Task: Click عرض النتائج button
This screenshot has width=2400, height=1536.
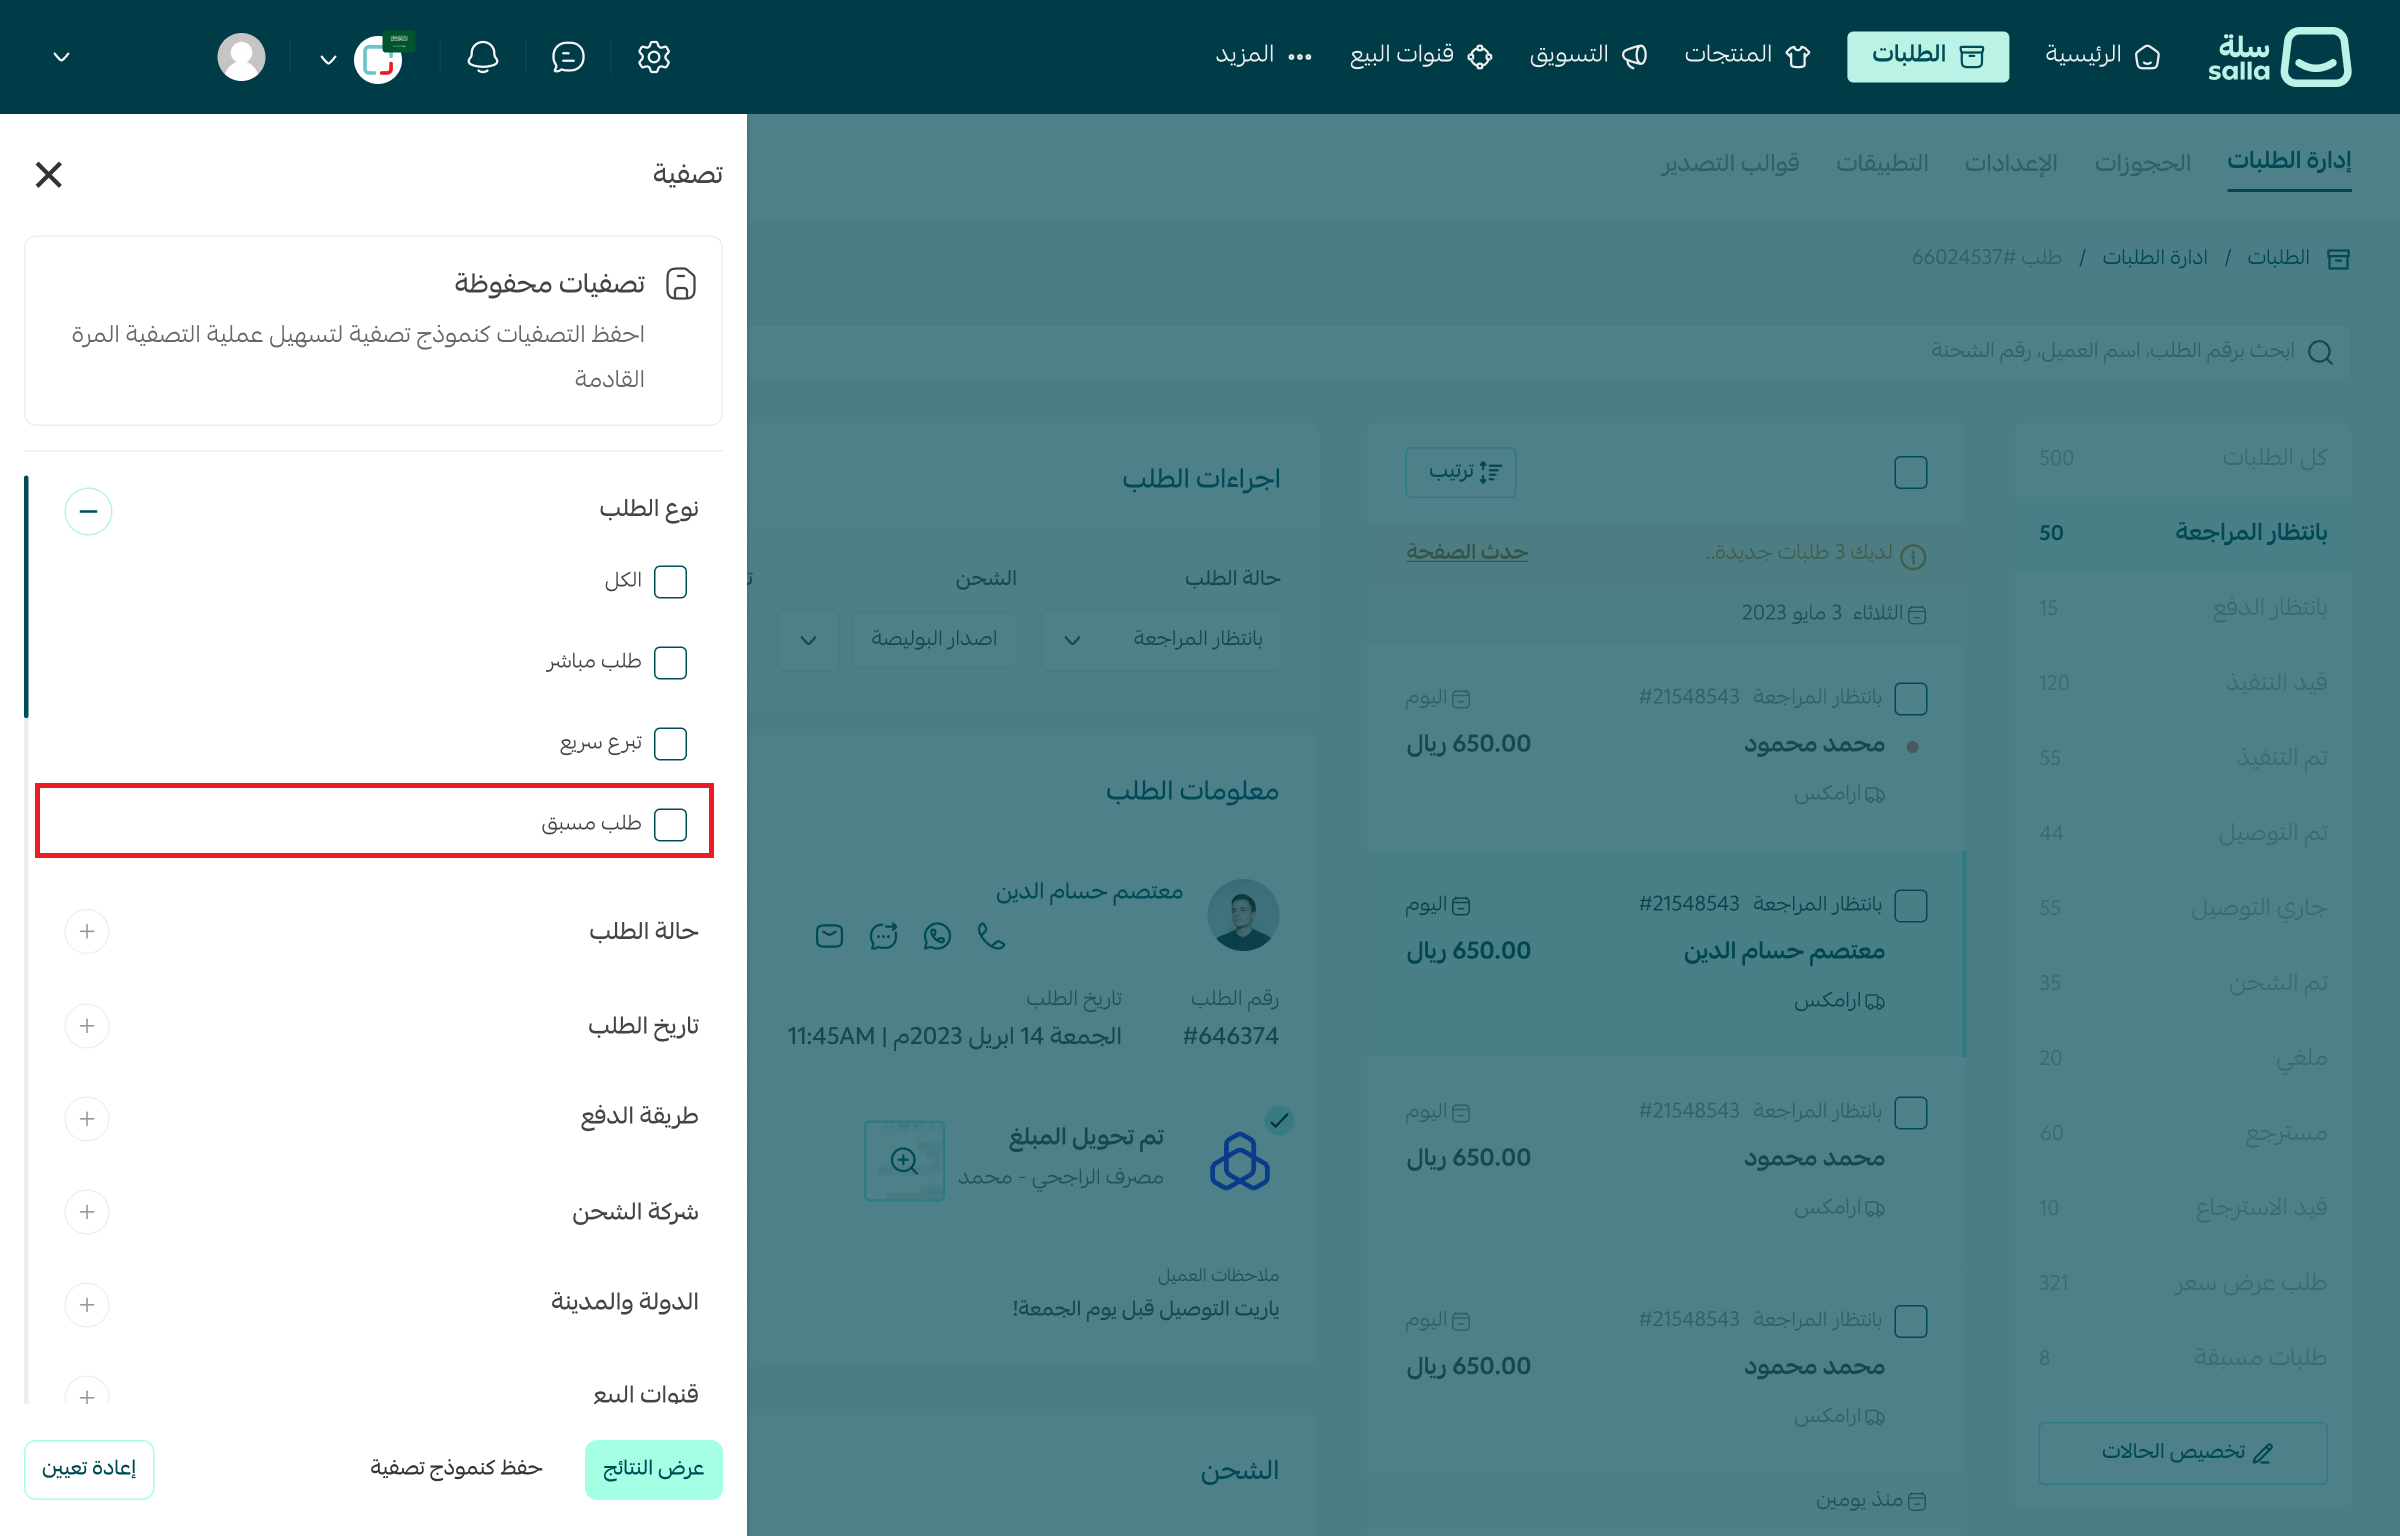Action: tap(653, 1468)
